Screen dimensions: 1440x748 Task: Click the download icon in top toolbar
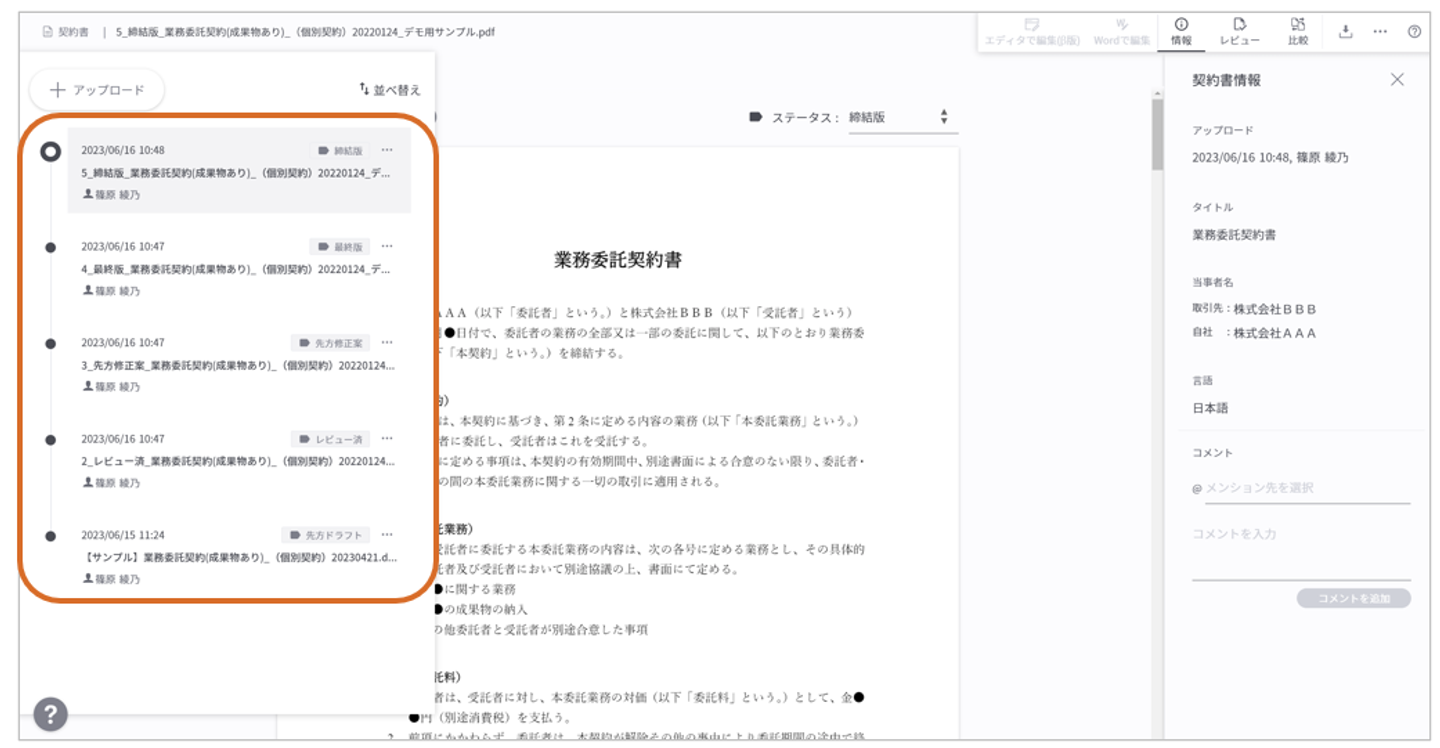coord(1345,31)
